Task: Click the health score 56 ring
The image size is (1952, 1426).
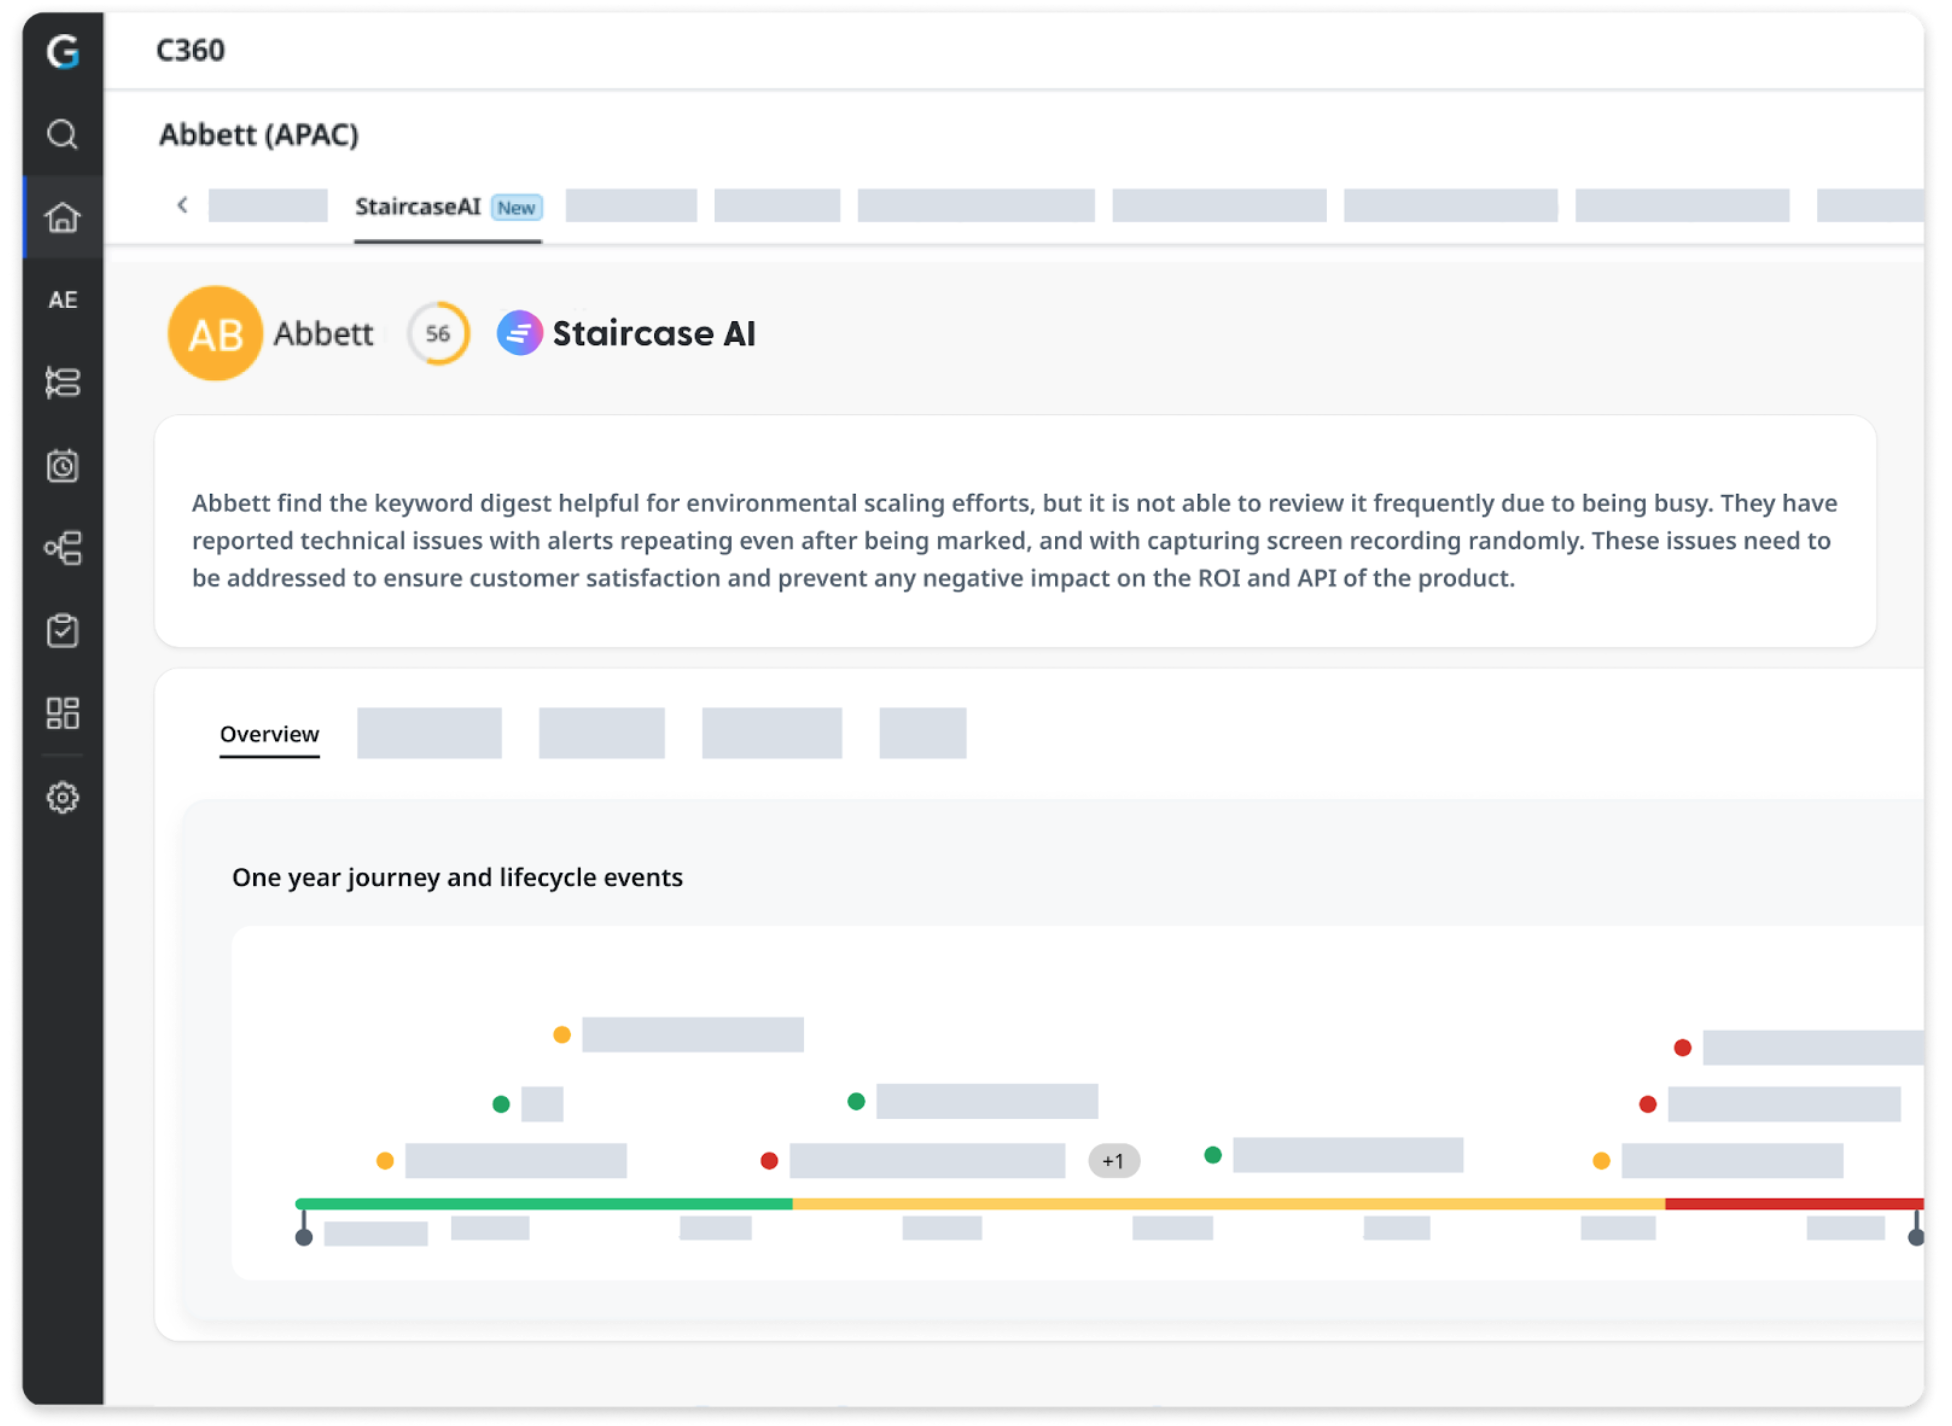Action: pyautogui.click(x=438, y=333)
